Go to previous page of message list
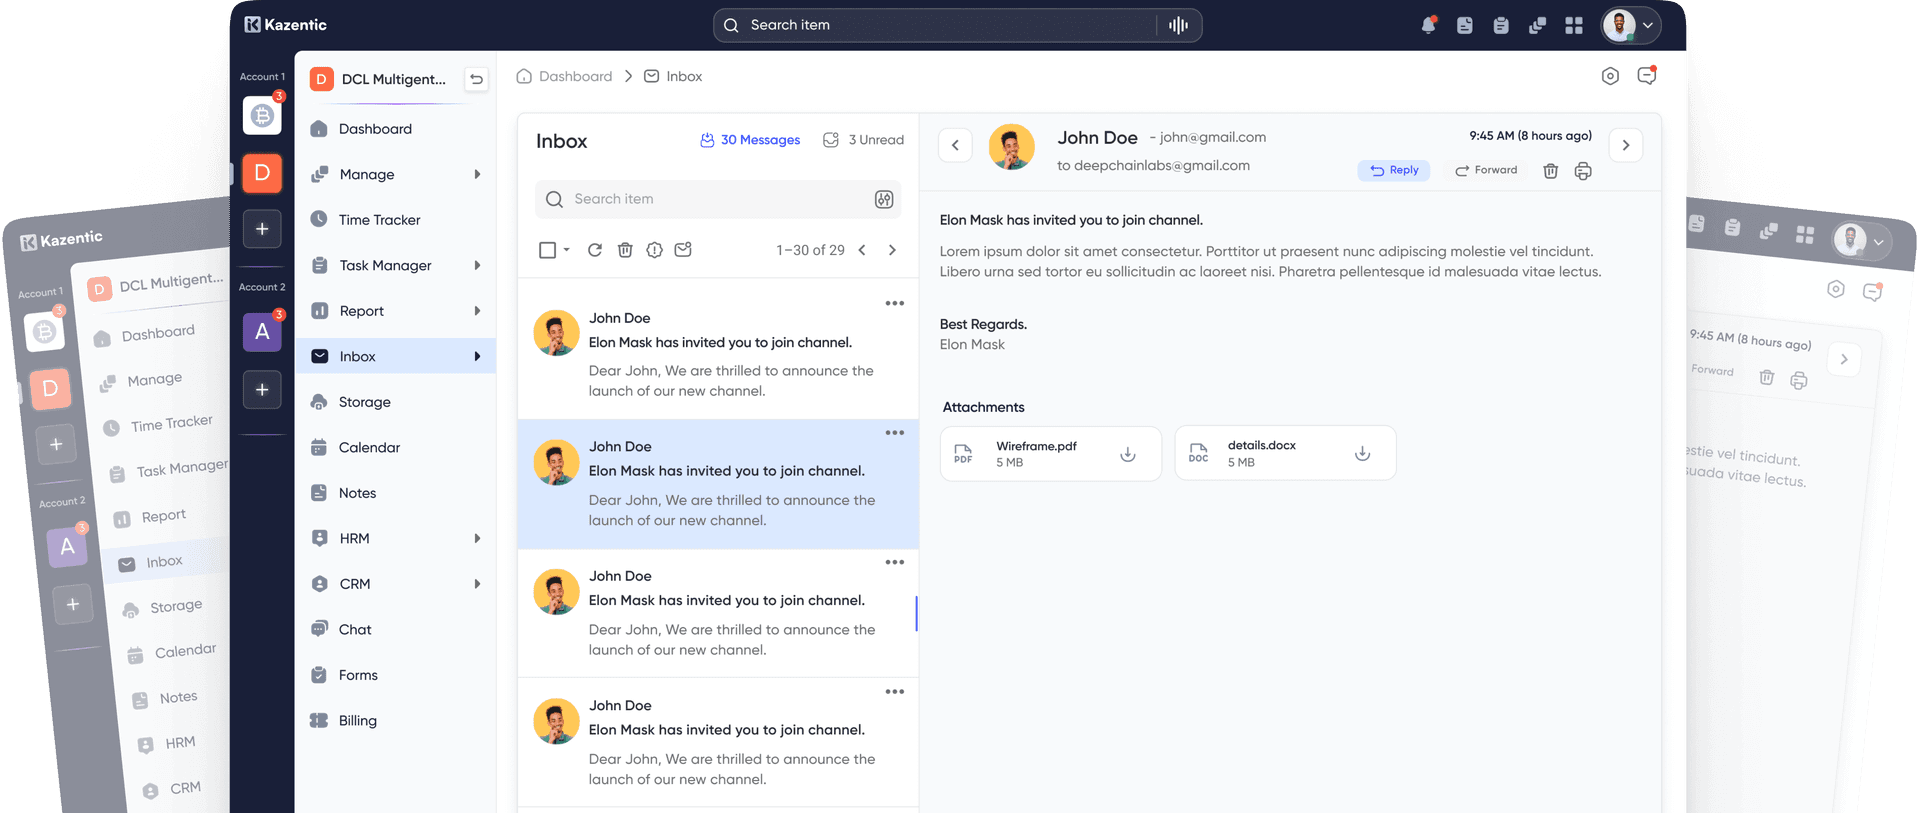The image size is (1920, 813). 862,250
